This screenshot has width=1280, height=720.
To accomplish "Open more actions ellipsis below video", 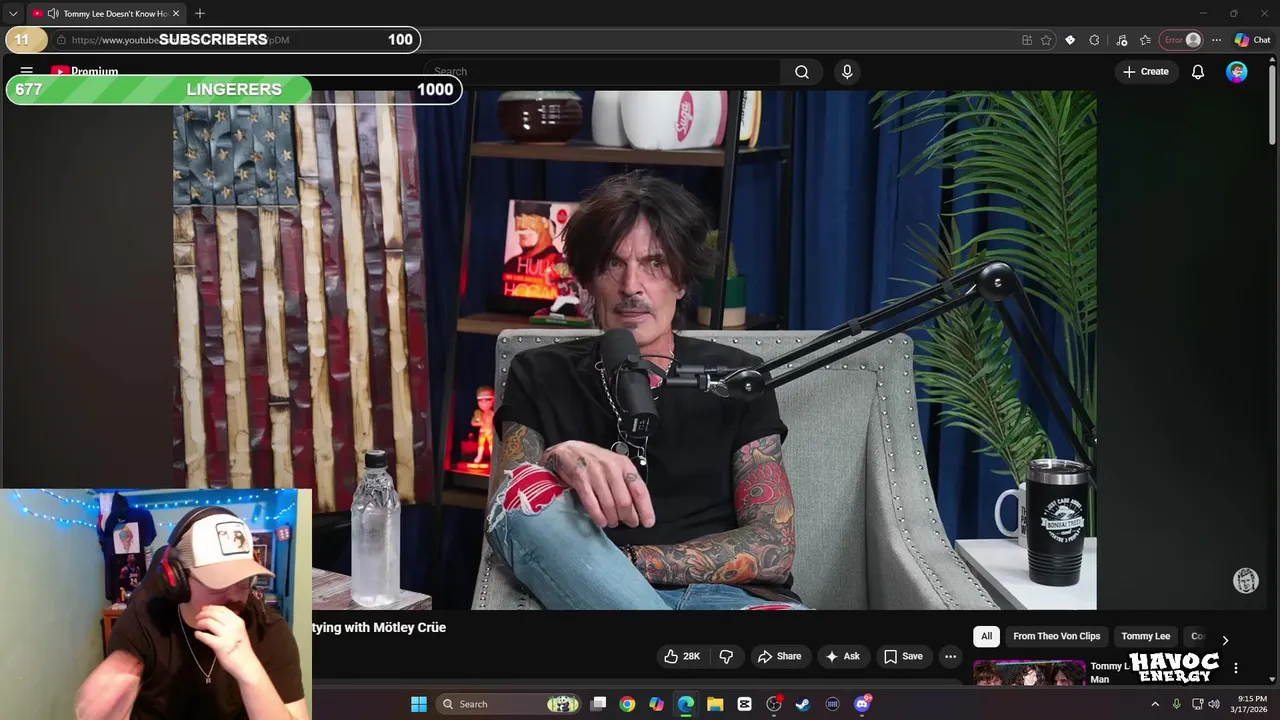I will (x=950, y=656).
